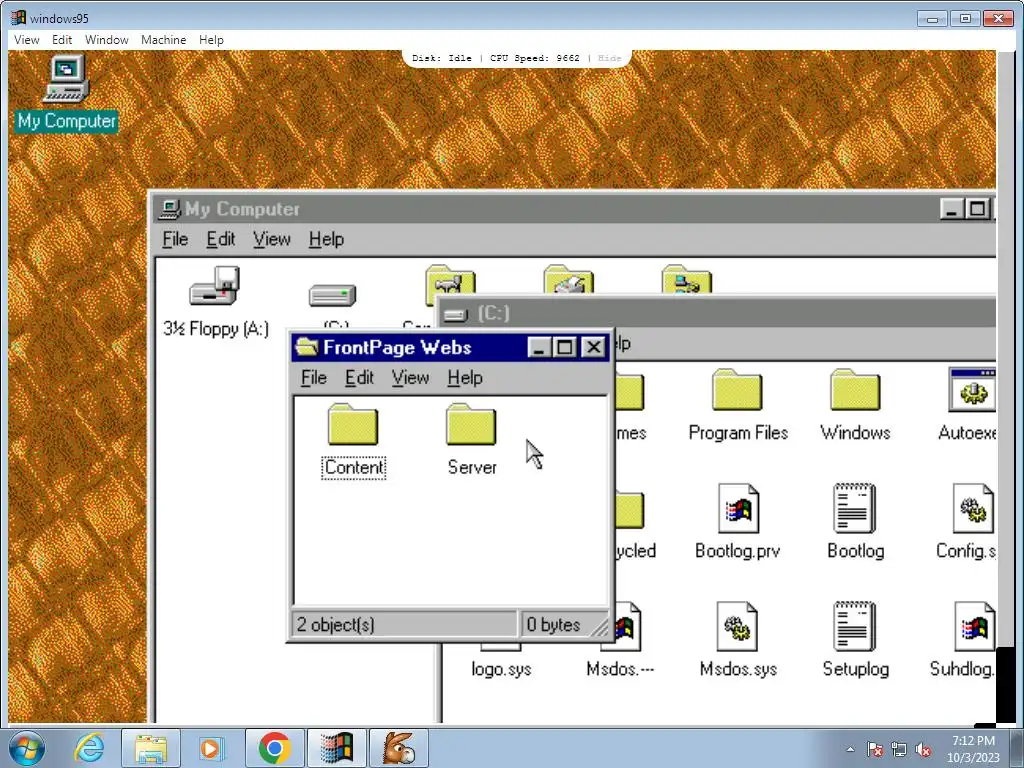The width and height of the screenshot is (1024, 768).
Task: Maximize the My Computer window
Action: coord(977,209)
